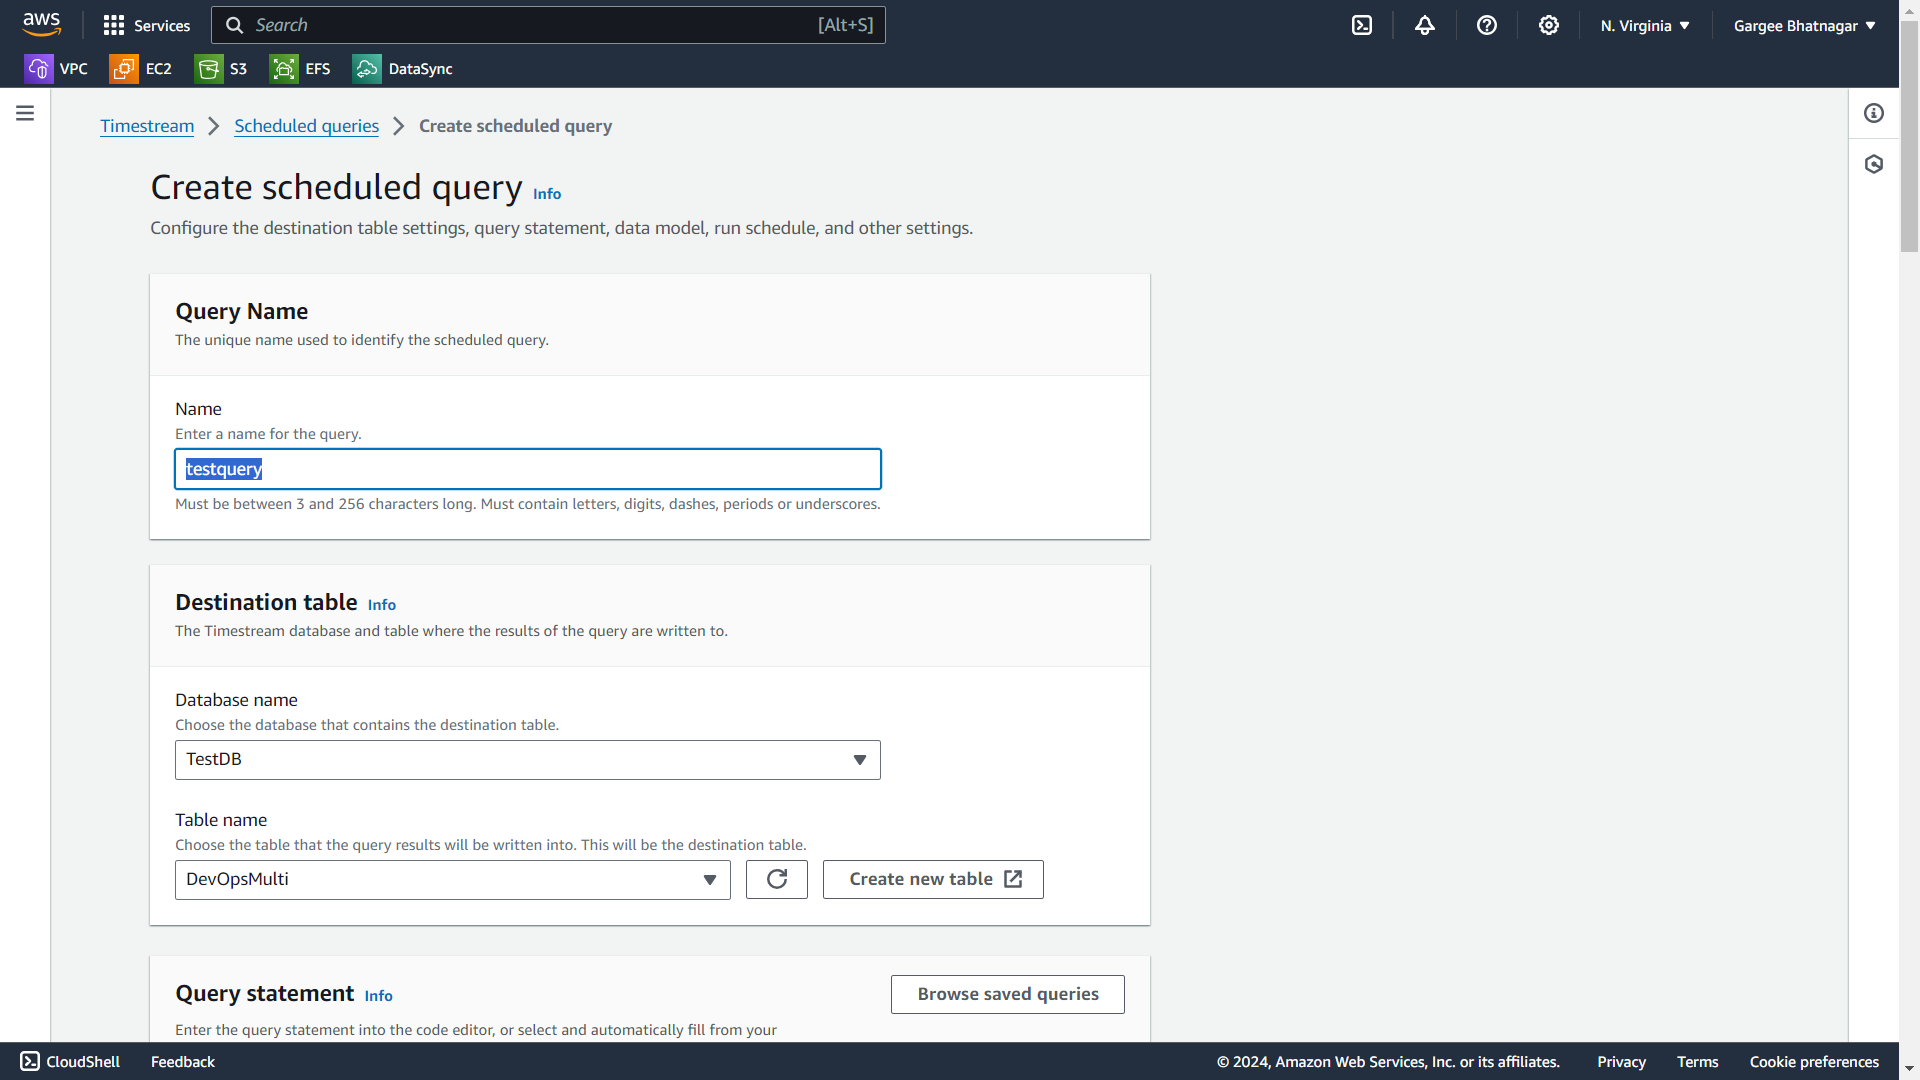The width and height of the screenshot is (1920, 1080).
Task: Go to Scheduled queries breadcrumb link
Action: [x=306, y=126]
